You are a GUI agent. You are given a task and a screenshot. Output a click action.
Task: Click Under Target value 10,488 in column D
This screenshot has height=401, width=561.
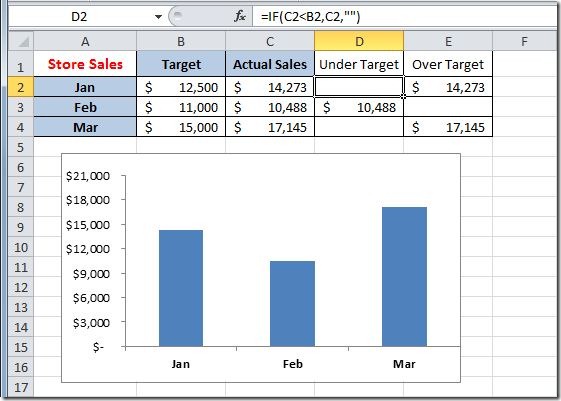pyautogui.click(x=359, y=107)
